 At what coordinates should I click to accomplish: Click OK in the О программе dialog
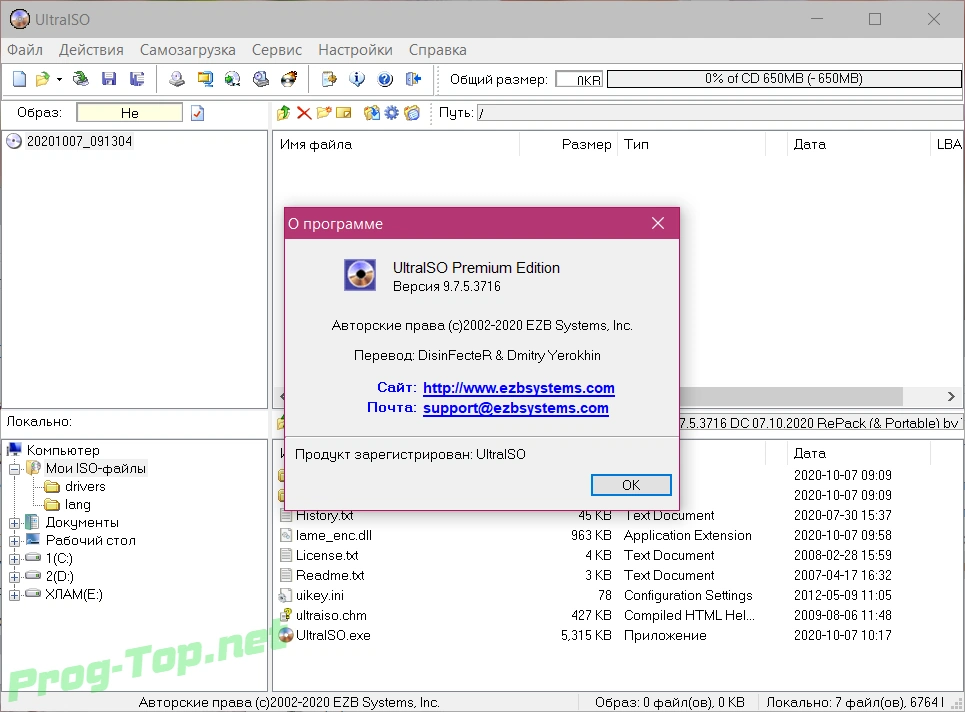(x=631, y=485)
